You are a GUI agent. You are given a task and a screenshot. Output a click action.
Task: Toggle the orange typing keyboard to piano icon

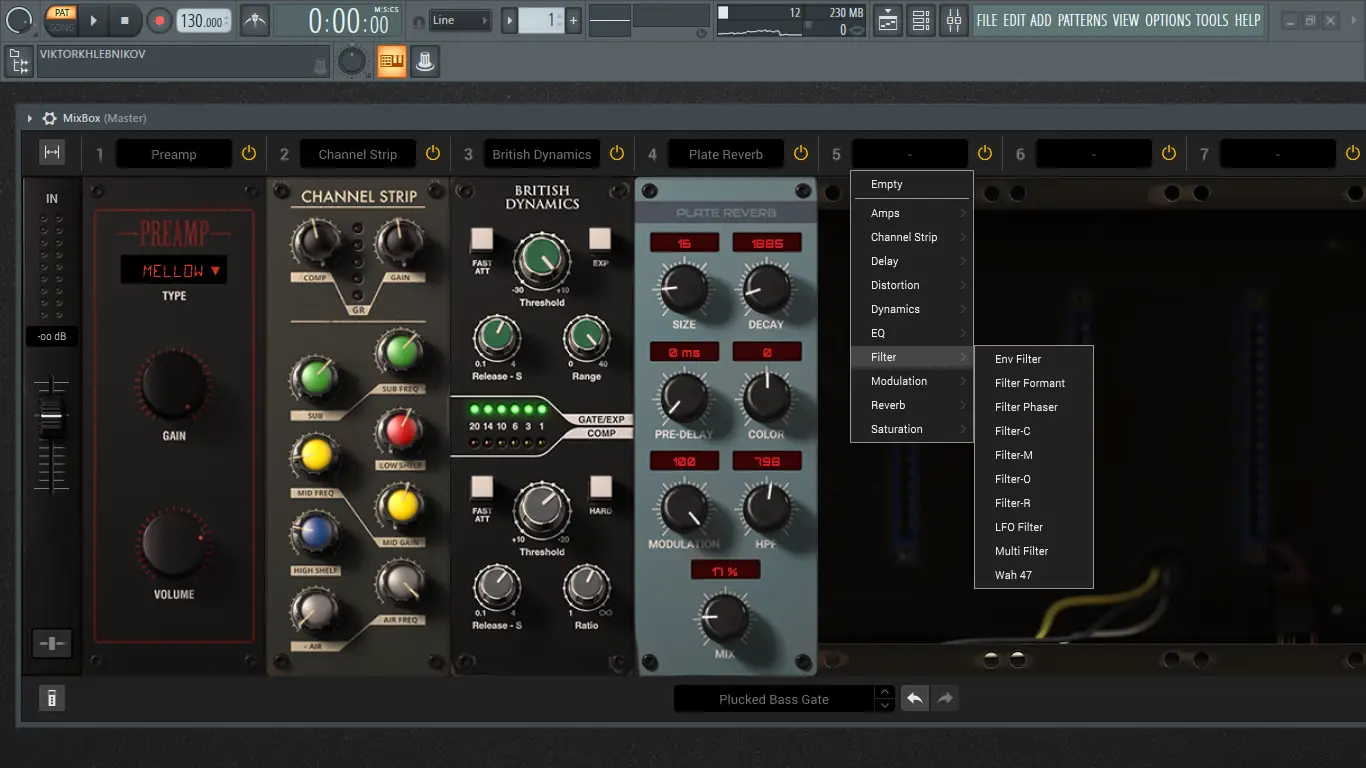pyautogui.click(x=391, y=62)
